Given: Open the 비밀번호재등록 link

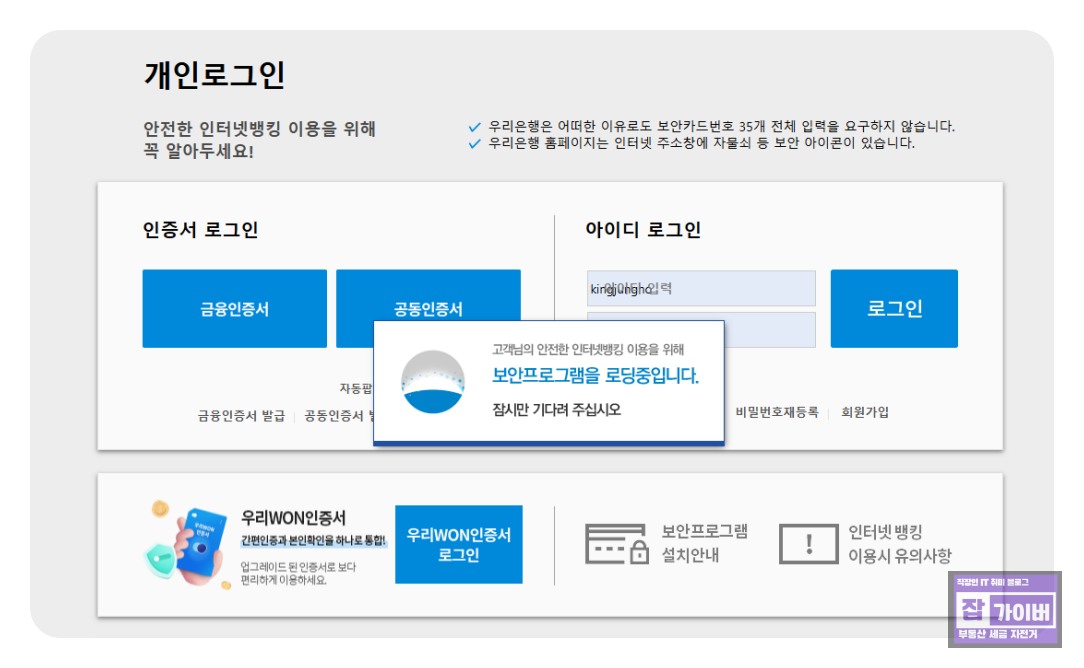Looking at the screenshot, I should tap(777, 412).
